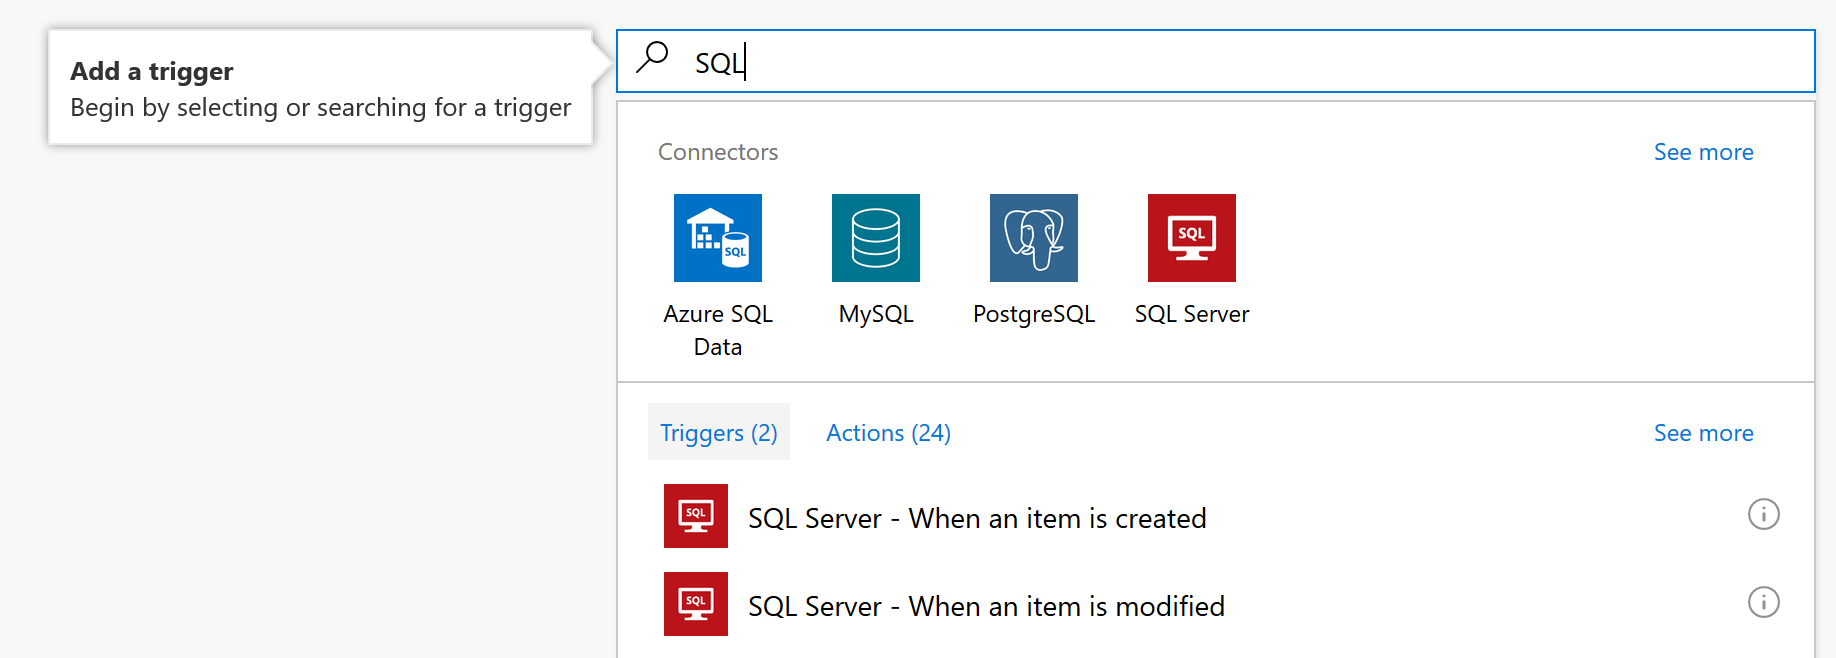Open the SQL Server connector icon
The height and width of the screenshot is (658, 1836).
click(1192, 238)
